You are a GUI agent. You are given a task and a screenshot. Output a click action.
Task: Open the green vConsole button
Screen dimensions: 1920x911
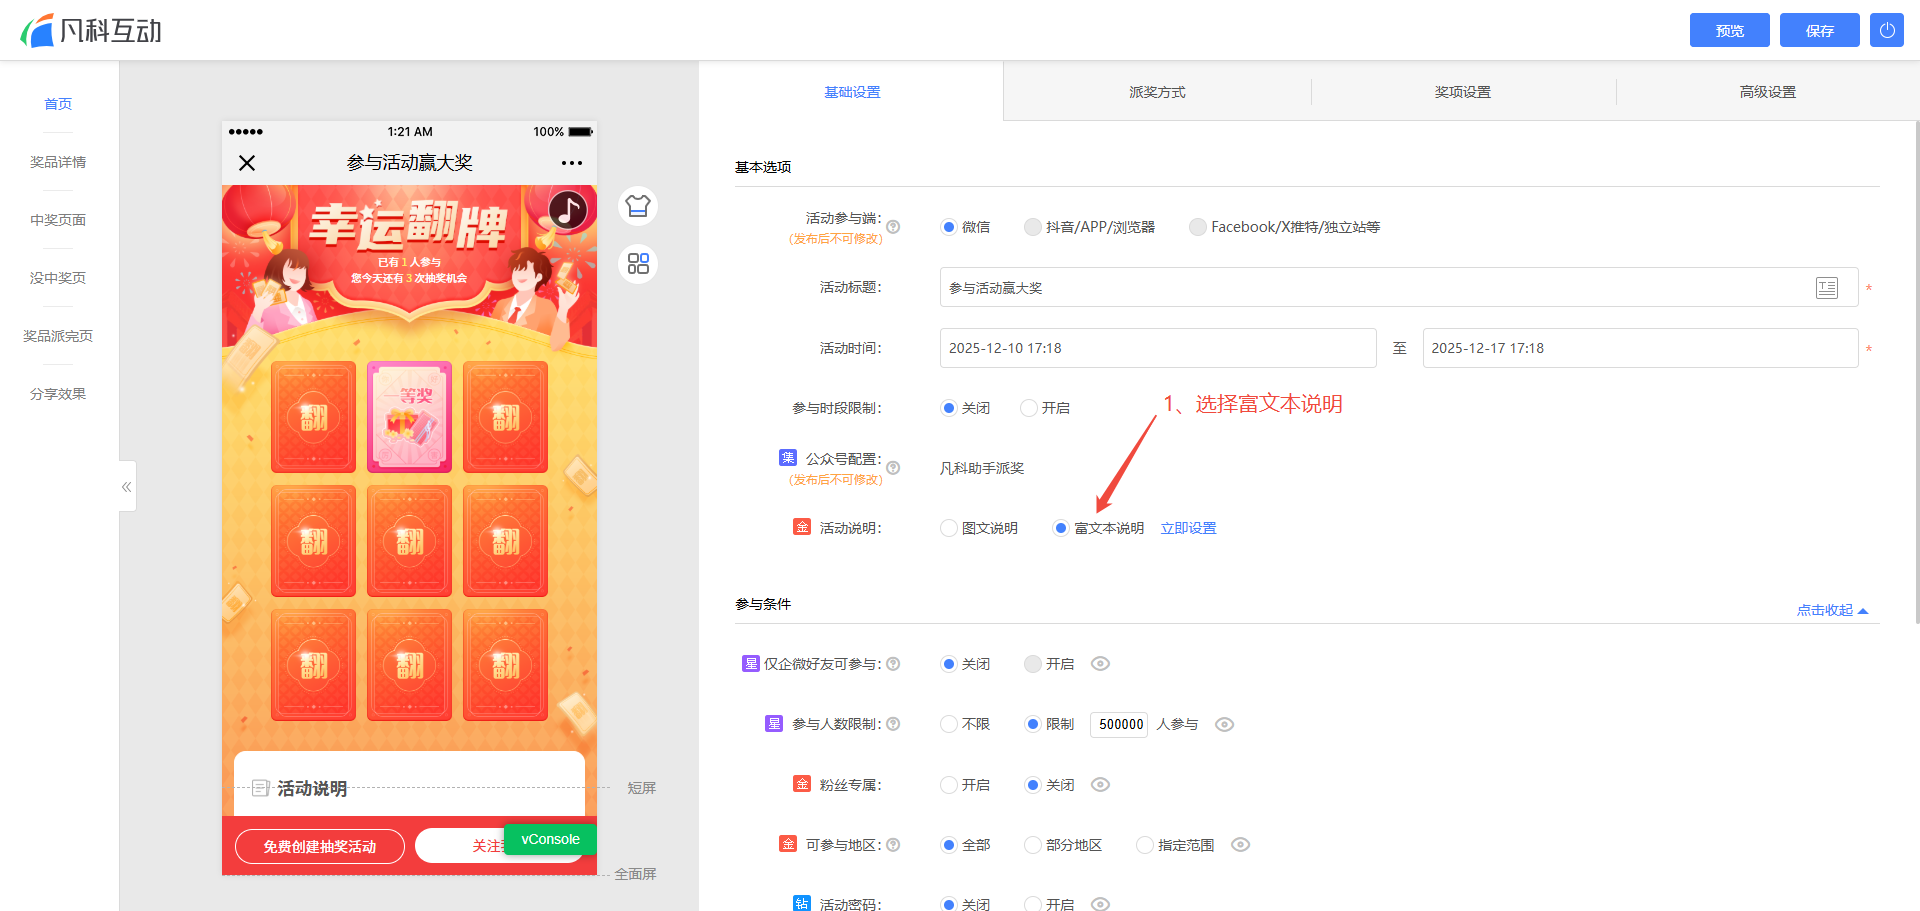550,839
